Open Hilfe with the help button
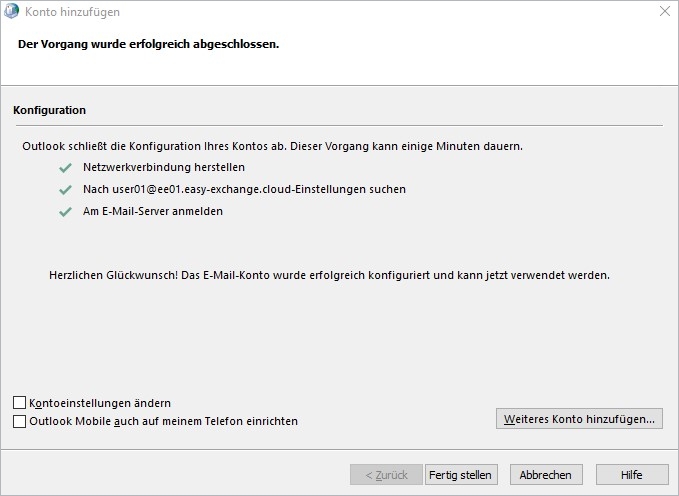679x496 pixels. 632,475
